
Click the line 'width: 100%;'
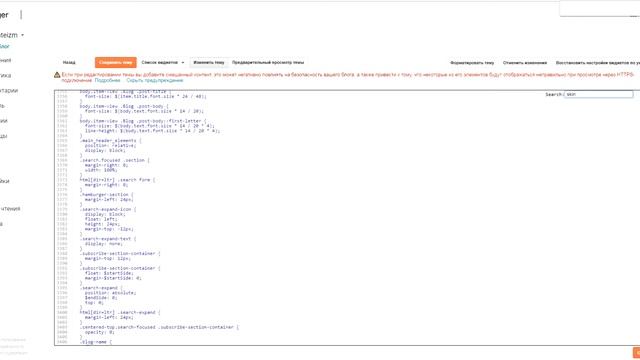click(101, 170)
